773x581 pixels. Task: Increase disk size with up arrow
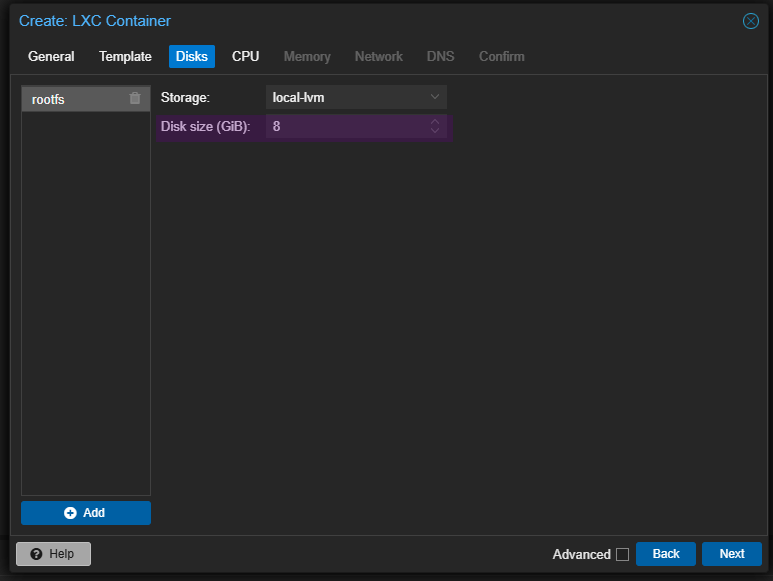(435, 121)
